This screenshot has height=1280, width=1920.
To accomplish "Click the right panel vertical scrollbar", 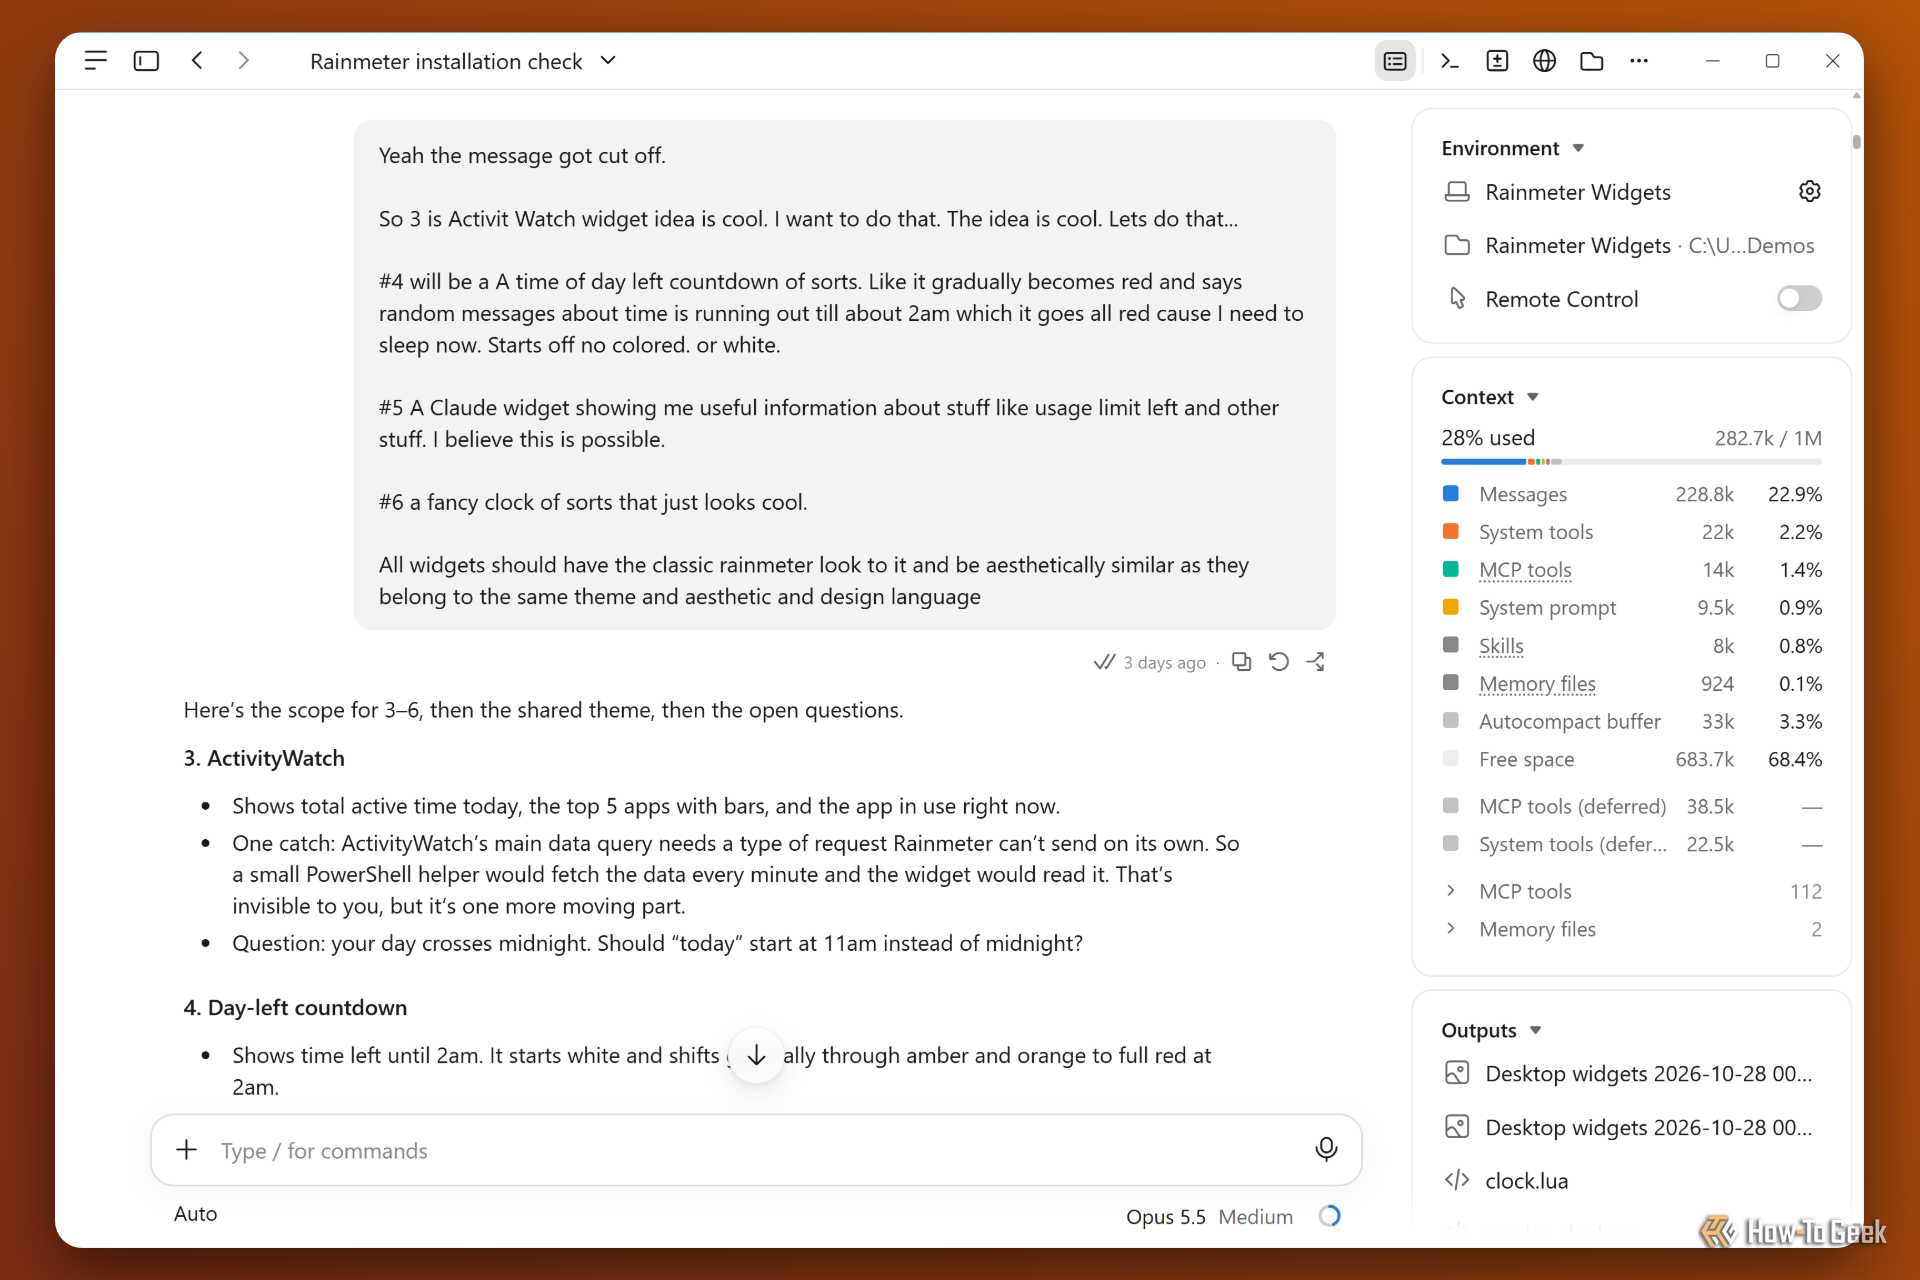I will tap(1857, 141).
